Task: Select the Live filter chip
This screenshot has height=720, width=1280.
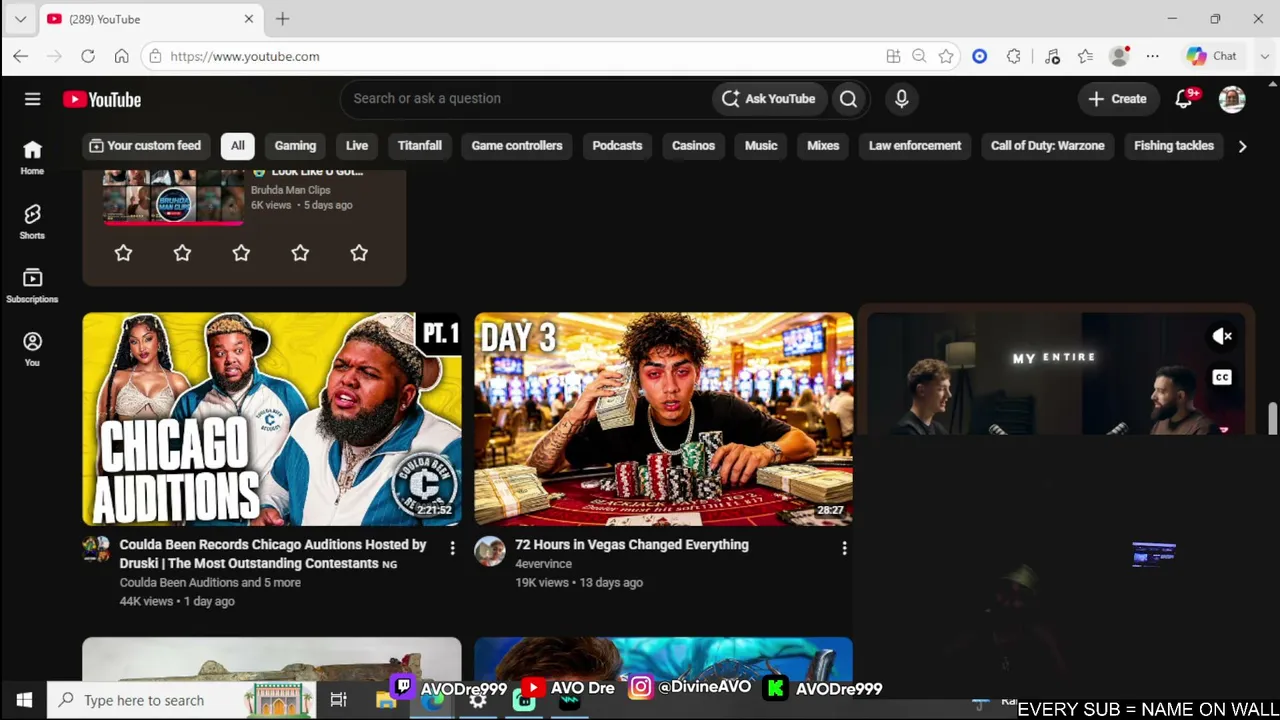Action: (357, 146)
